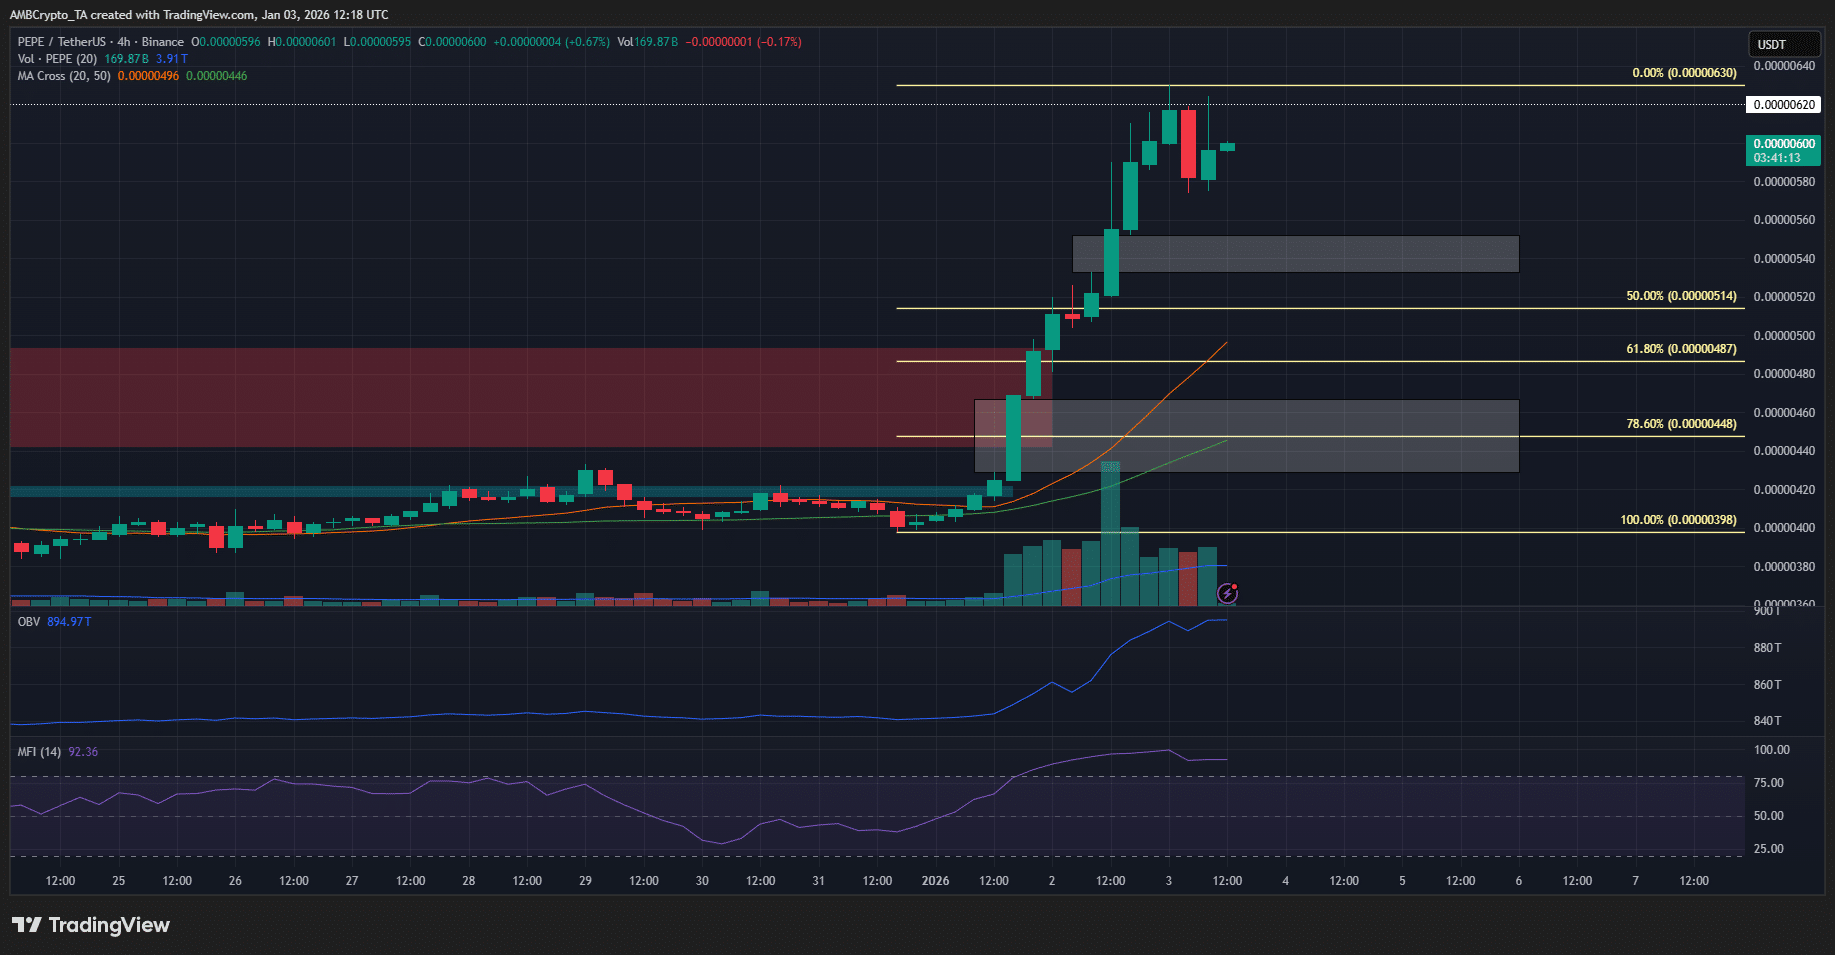Screen dimensions: 1835x955
Task: Click the purple lightning promo icon on the chart
Action: click(x=1226, y=593)
